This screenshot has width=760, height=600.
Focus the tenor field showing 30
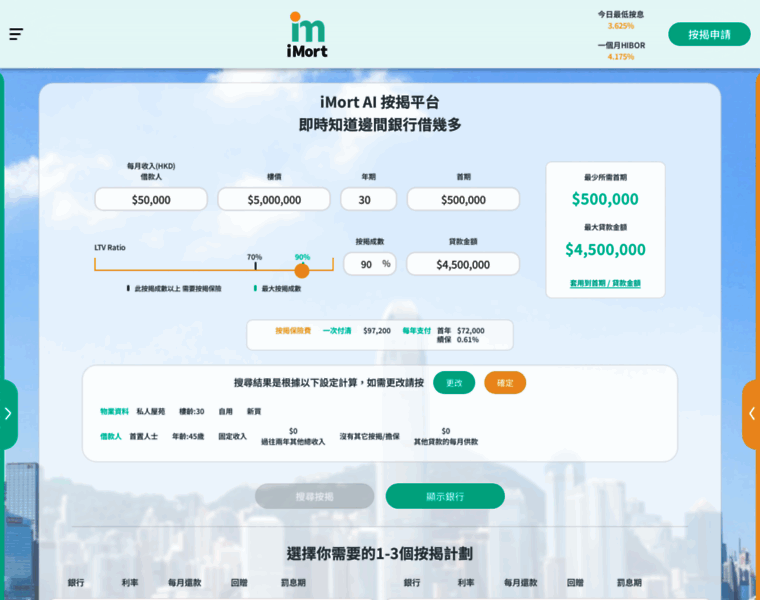[368, 200]
